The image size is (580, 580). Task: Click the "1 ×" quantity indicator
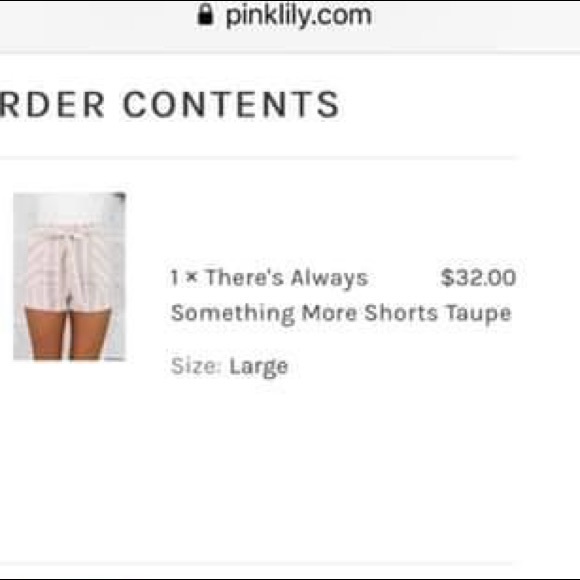pyautogui.click(x=184, y=277)
